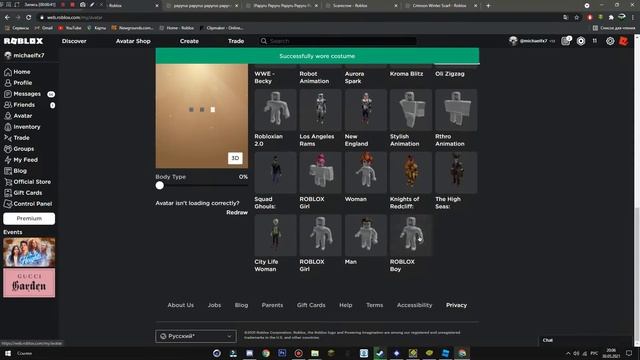Click the michaelfx7 username in sidebar
Image resolution: width=640 pixels, height=360 pixels.
[x=29, y=56]
